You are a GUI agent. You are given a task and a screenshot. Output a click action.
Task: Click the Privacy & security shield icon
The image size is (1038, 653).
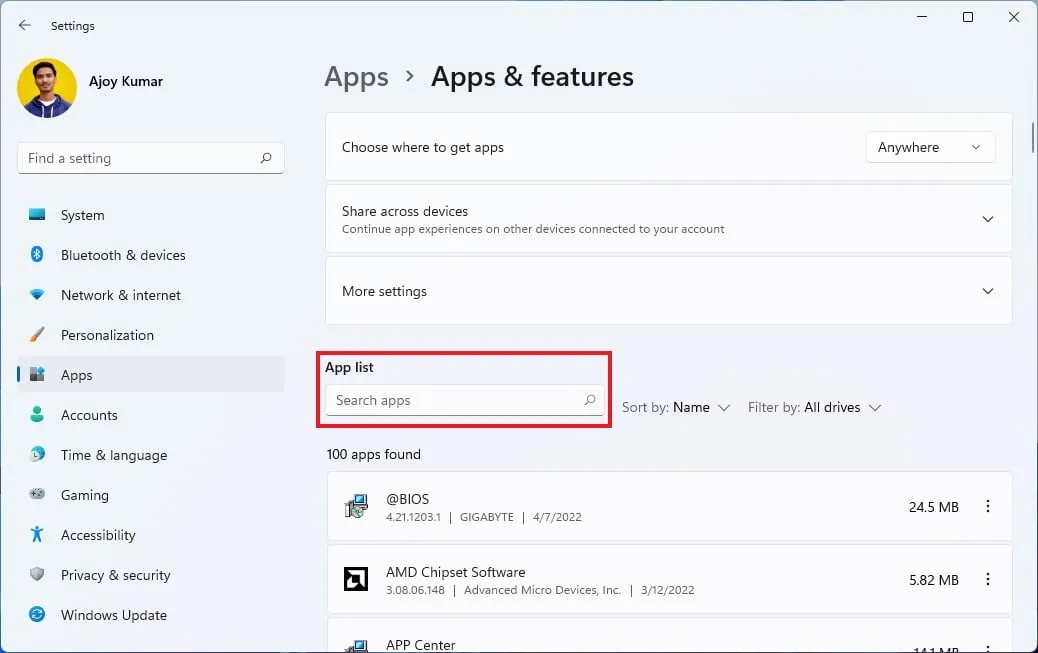coord(37,575)
